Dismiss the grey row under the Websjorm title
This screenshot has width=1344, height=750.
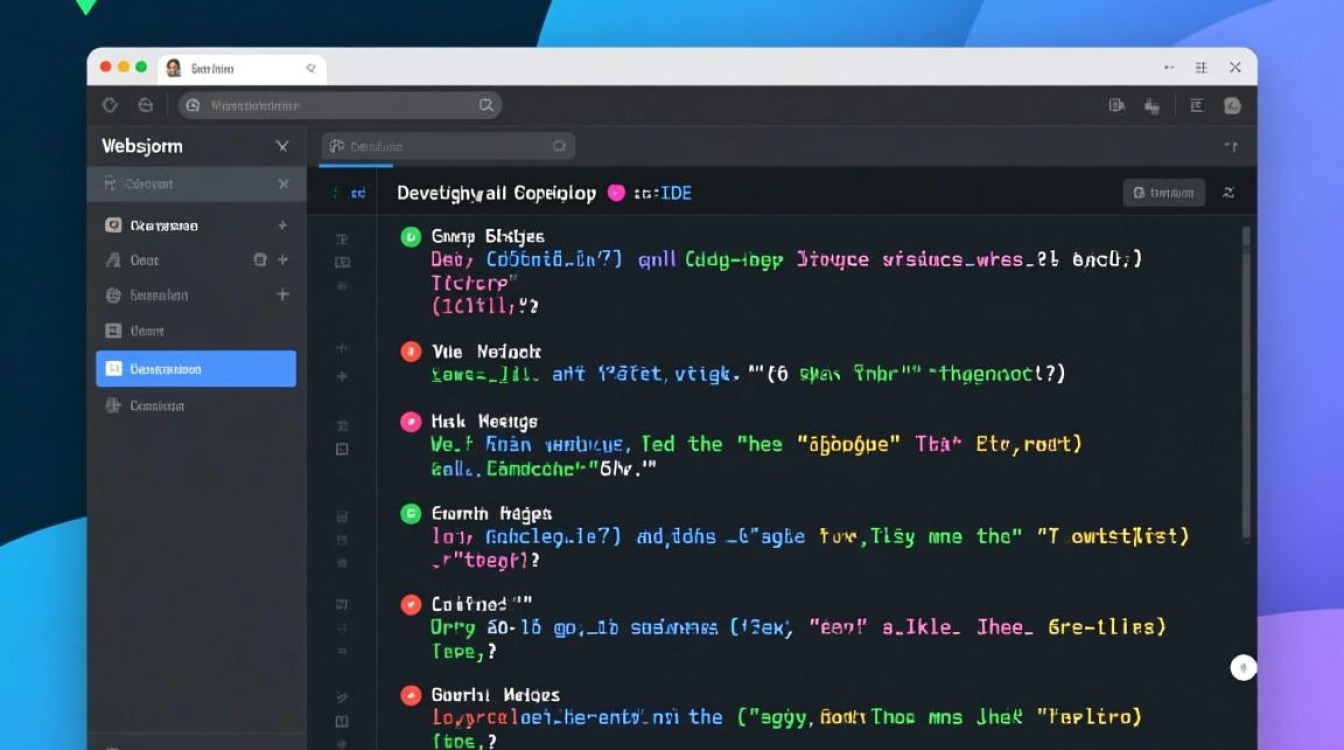(x=284, y=184)
